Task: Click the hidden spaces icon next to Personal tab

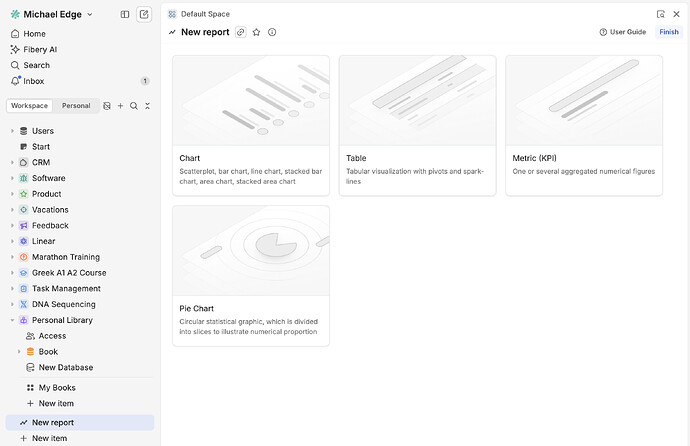Action: [107, 106]
